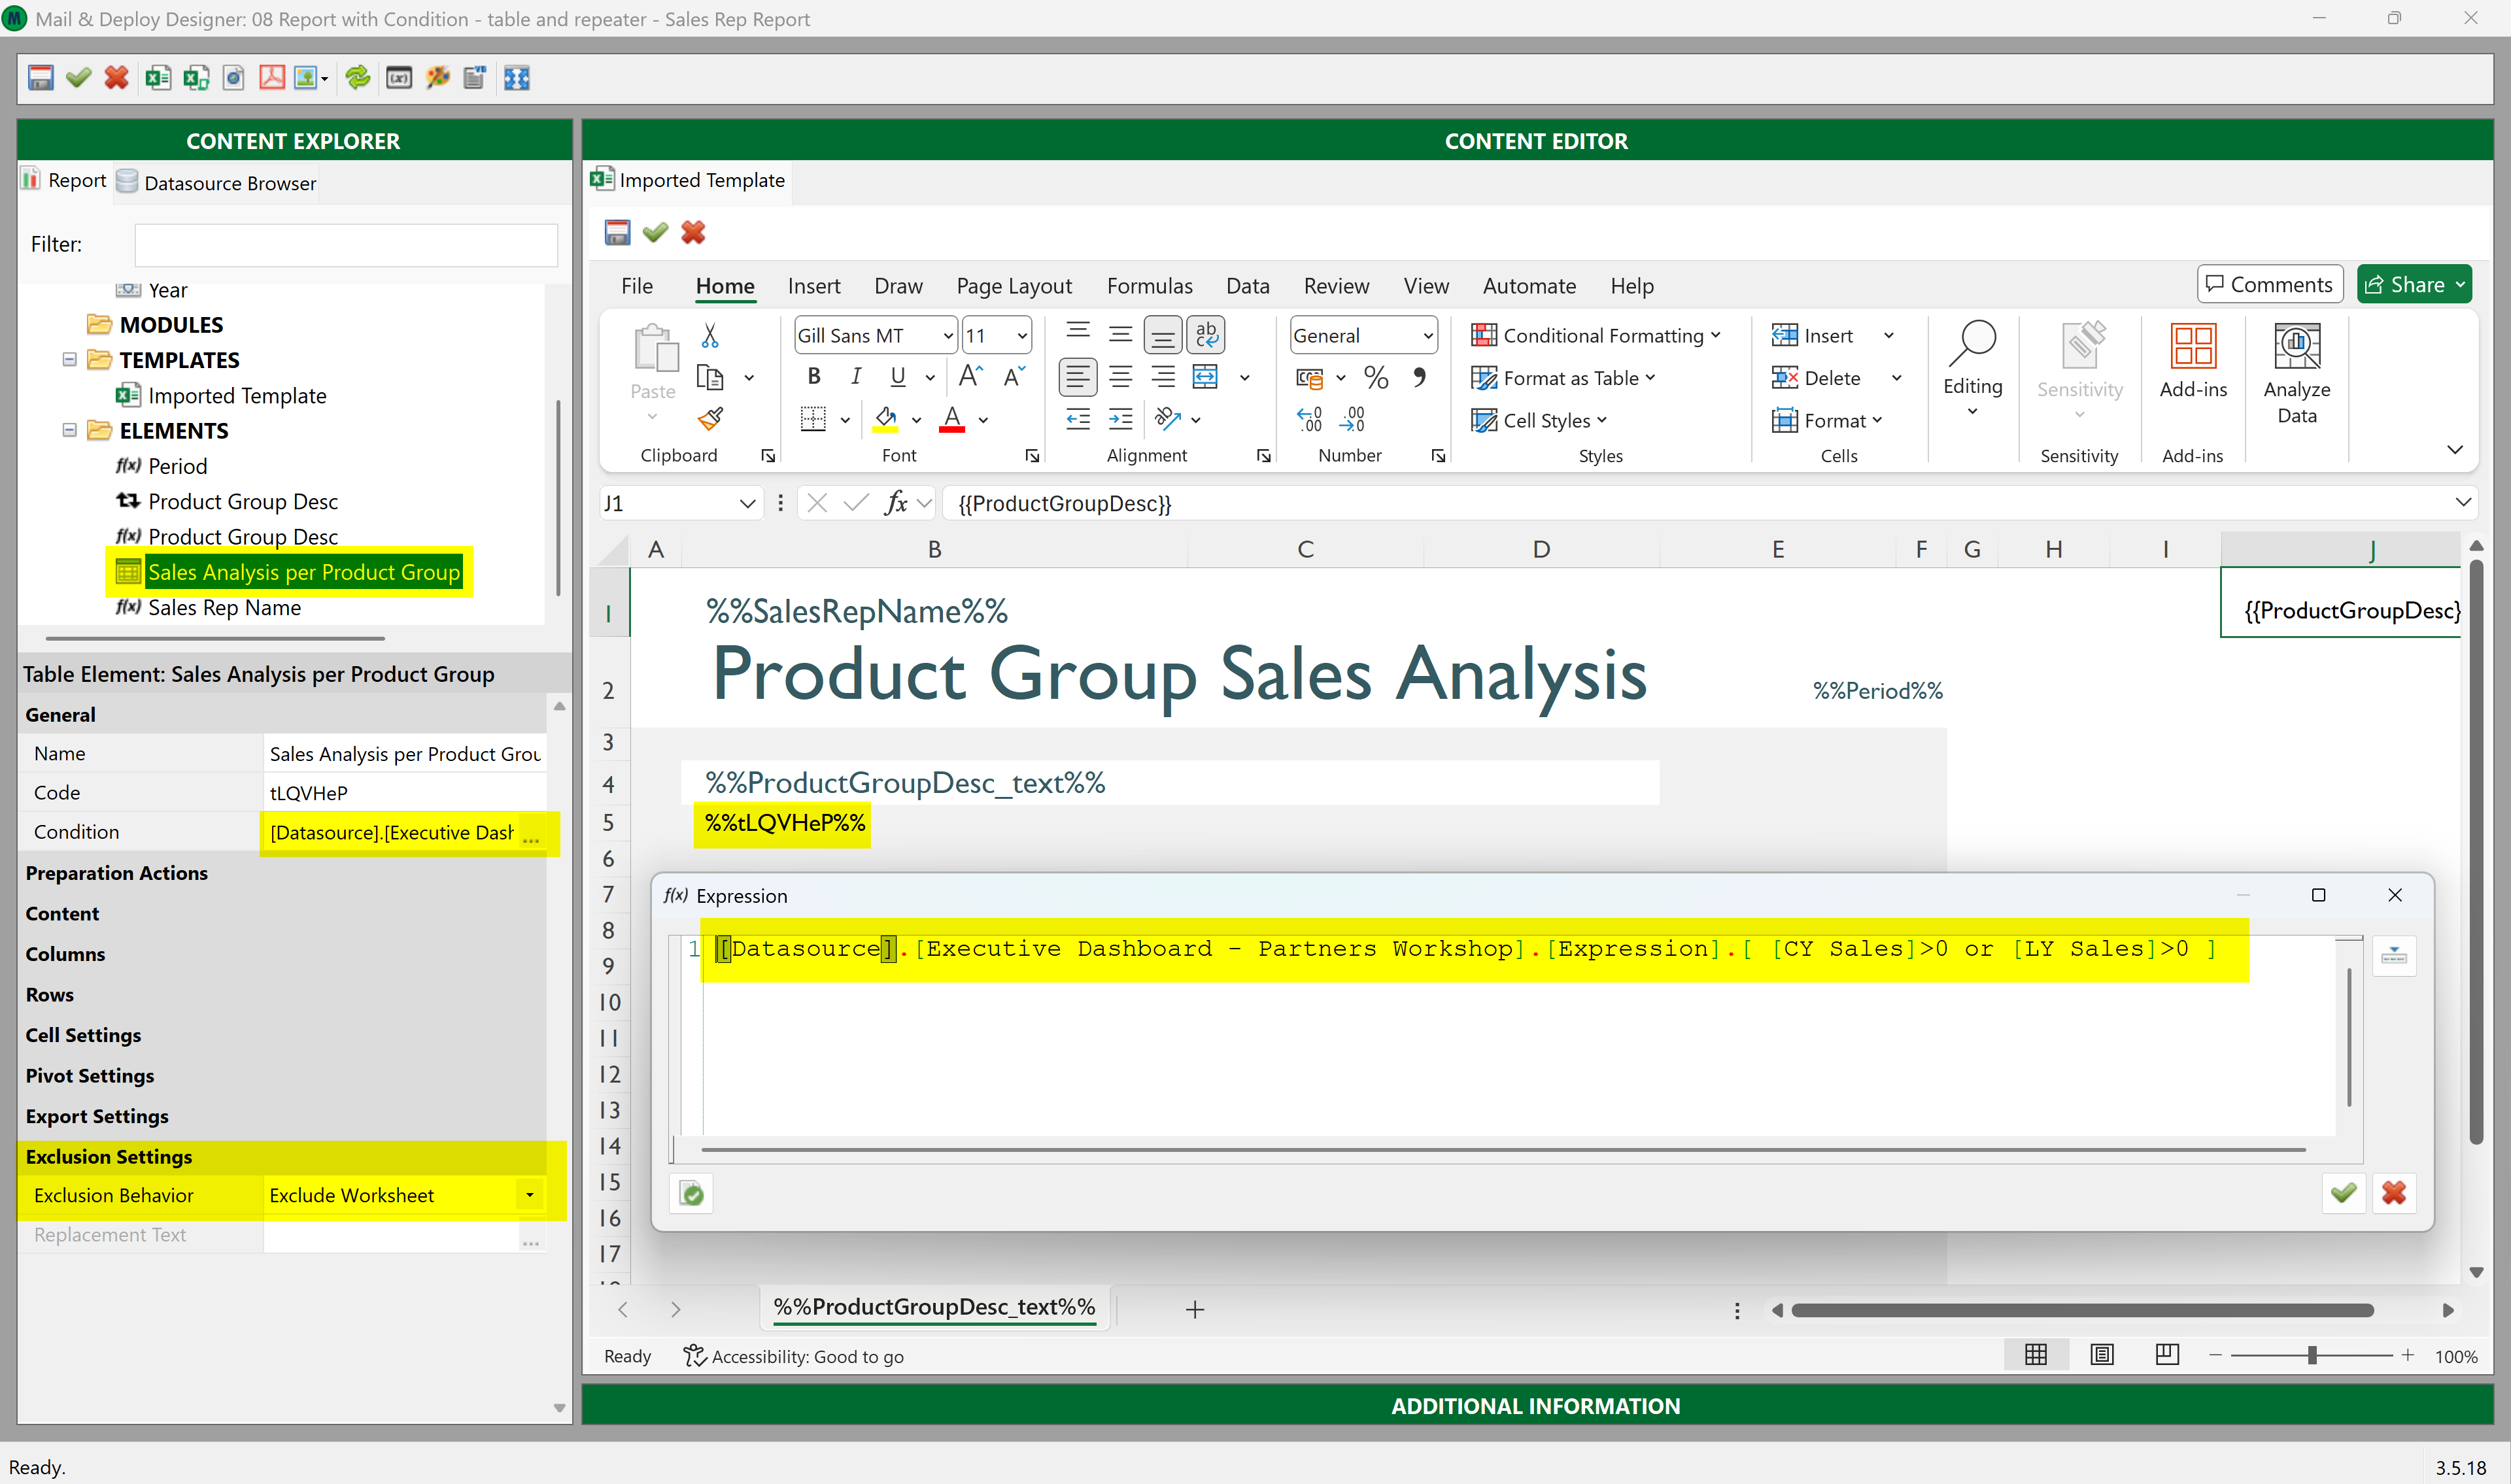This screenshot has width=2511, height=1484.
Task: Click Increase Decimal icon
Action: pos(1309,419)
